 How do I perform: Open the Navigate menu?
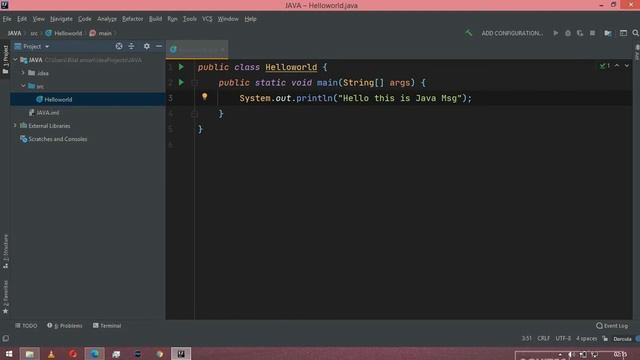point(61,19)
